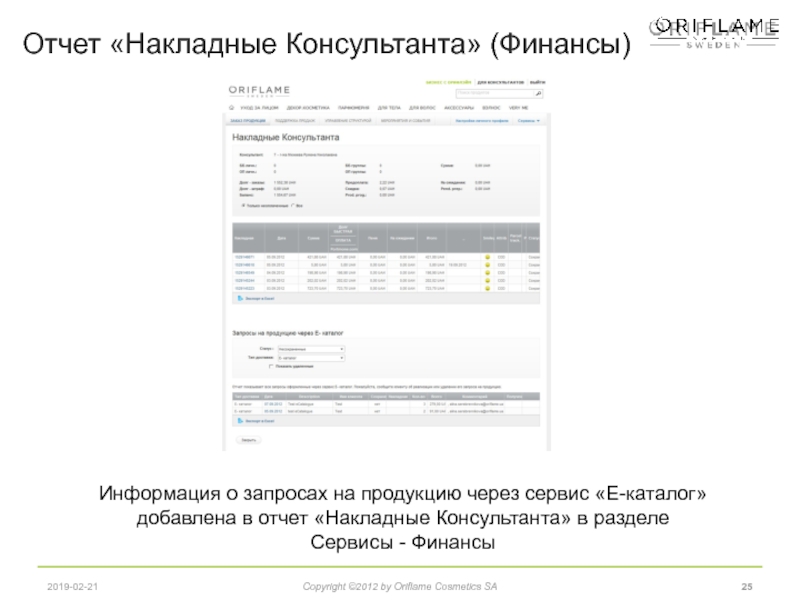Click the date 2019-02-21 in the footer
Viewport: 800px width, 600px height.
click(x=72, y=587)
